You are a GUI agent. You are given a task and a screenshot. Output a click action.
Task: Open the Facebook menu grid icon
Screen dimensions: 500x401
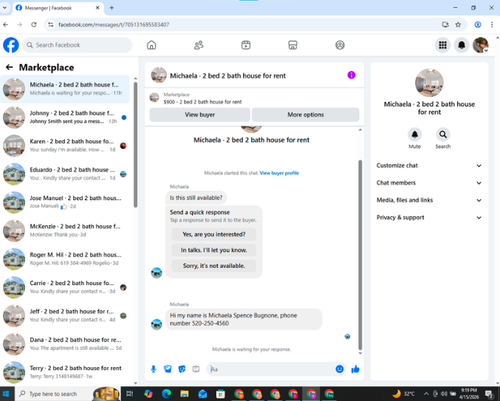click(442, 45)
